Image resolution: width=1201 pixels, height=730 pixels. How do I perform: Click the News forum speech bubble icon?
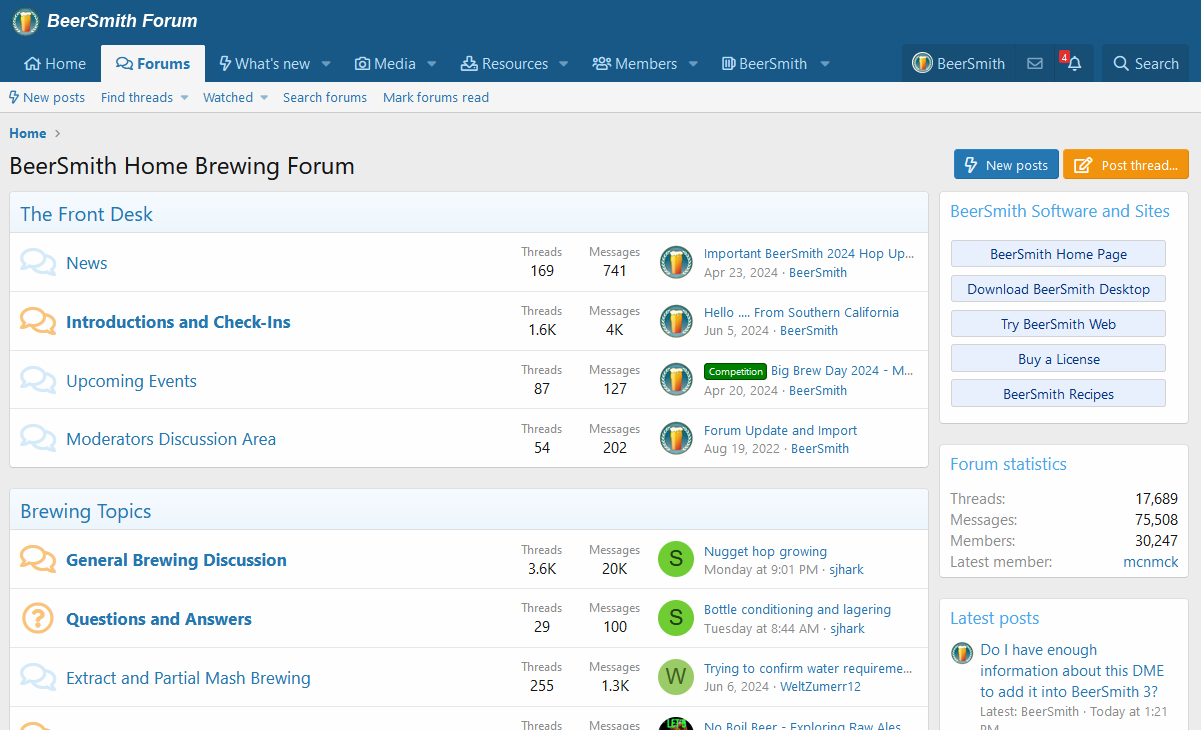38,263
